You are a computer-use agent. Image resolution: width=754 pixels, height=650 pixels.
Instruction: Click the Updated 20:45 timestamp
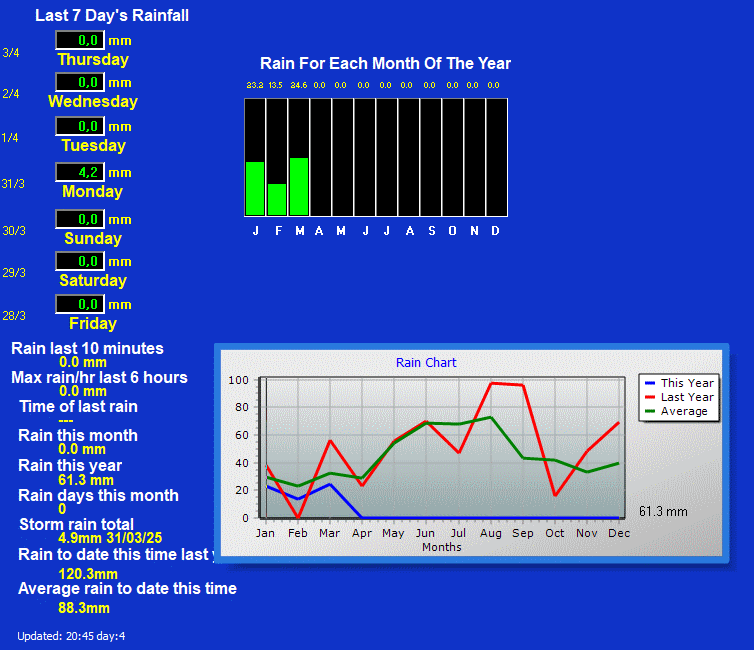pyautogui.click(x=71, y=636)
